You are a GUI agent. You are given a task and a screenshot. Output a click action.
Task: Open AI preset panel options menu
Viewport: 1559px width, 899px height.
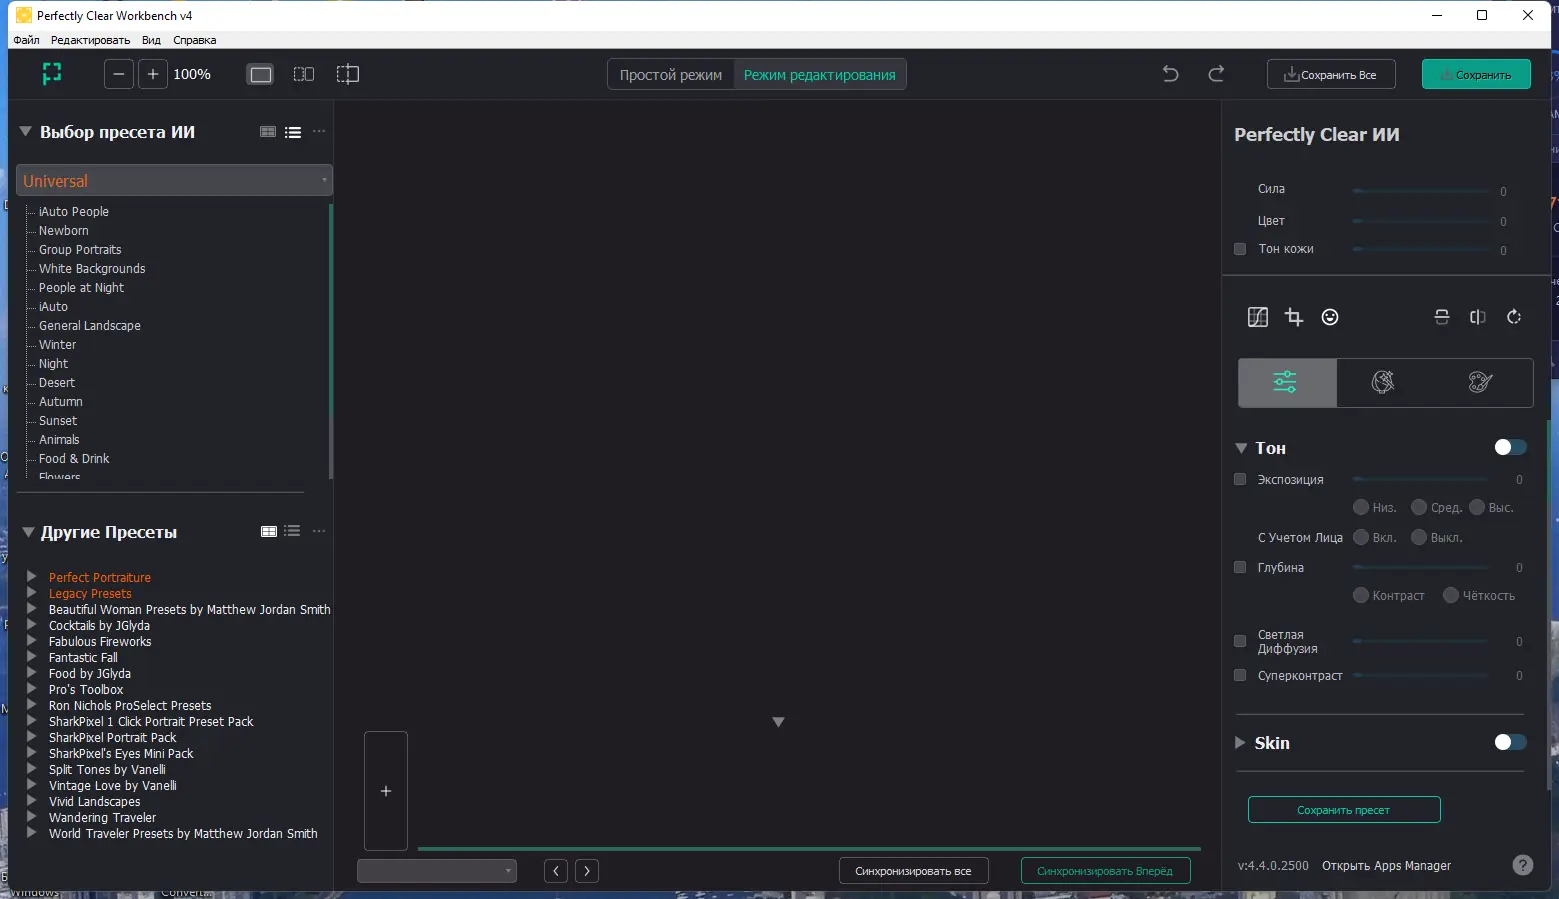pos(319,132)
